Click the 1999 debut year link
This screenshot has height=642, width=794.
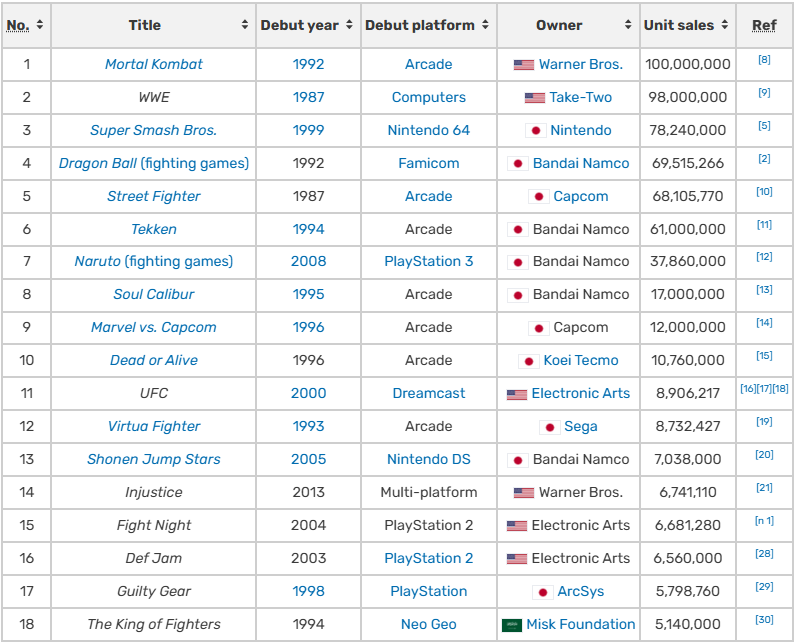pos(308,130)
